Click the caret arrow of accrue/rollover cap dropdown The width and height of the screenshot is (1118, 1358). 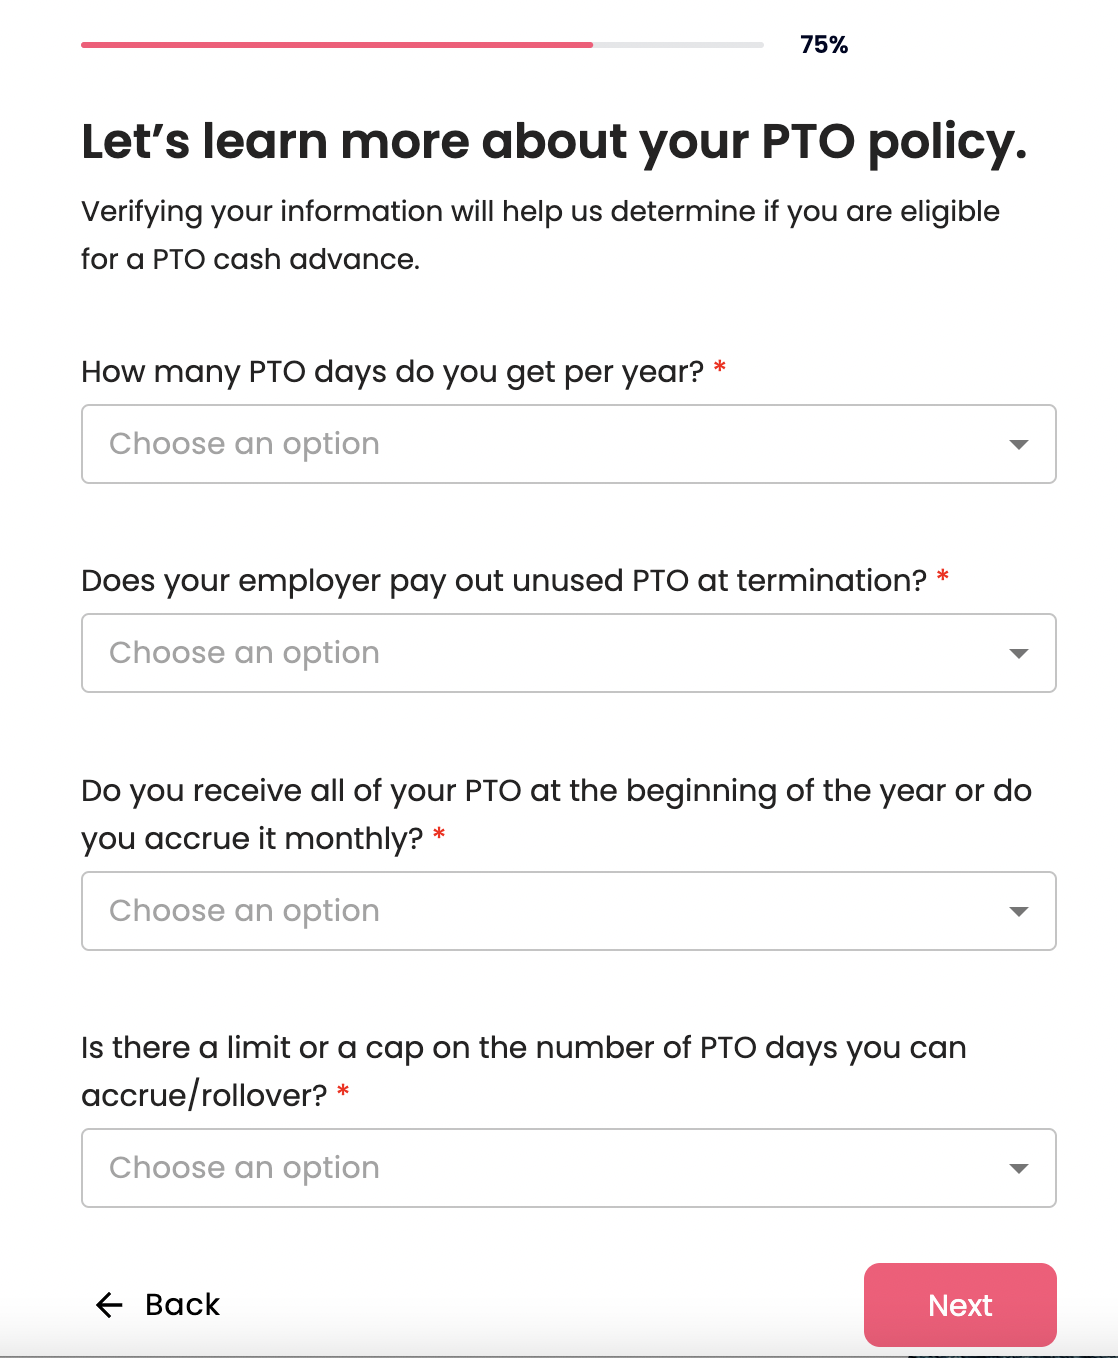point(1019,1168)
